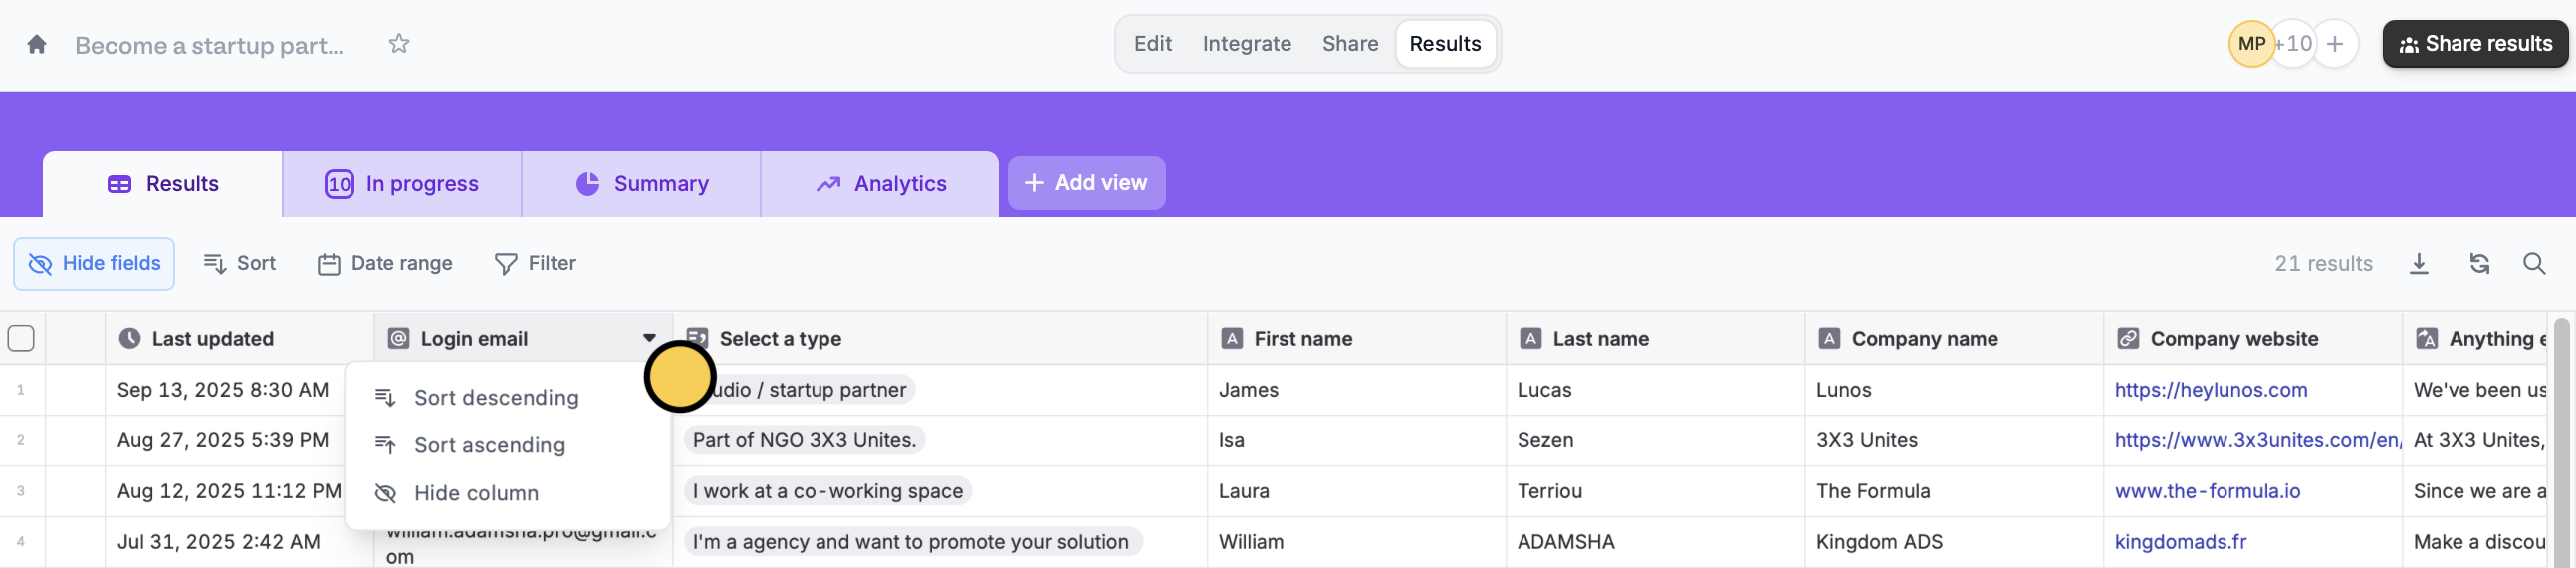Screen dimensions: 2576x568
Task: Click the home icon
Action: pyautogui.click(x=37, y=44)
